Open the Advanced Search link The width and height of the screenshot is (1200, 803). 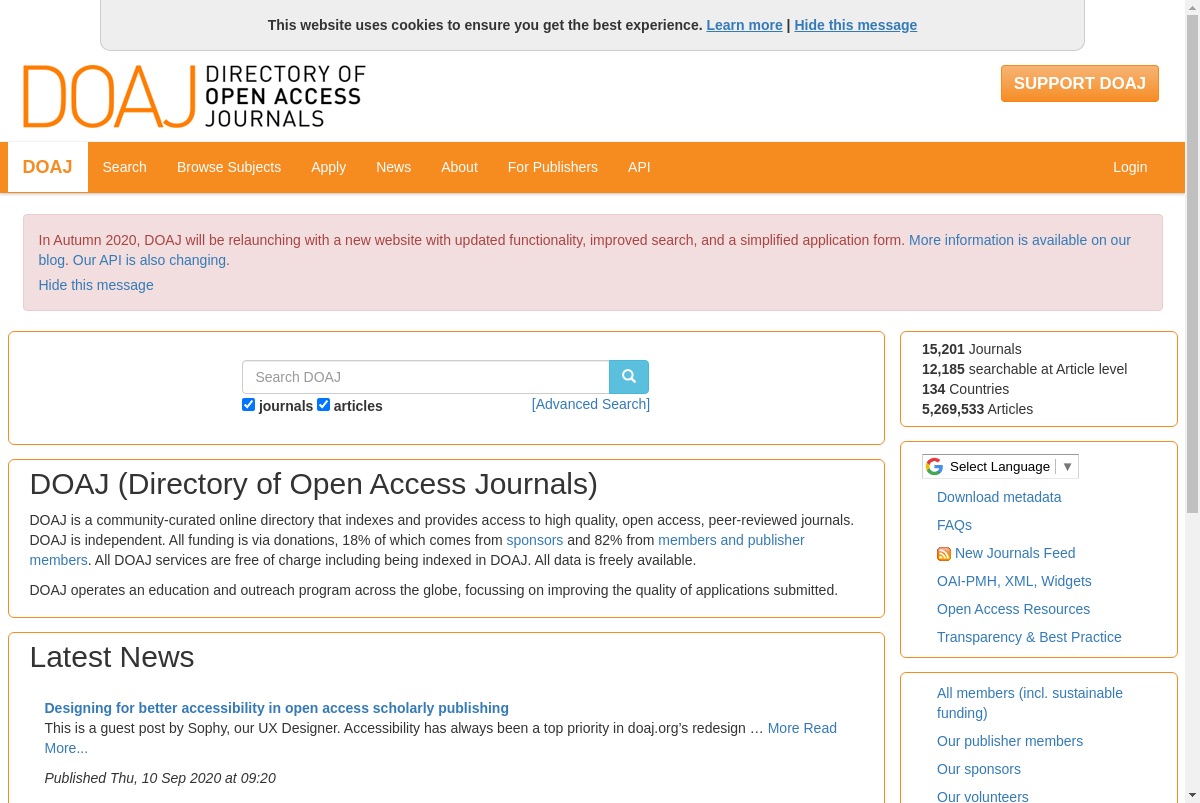click(x=591, y=404)
